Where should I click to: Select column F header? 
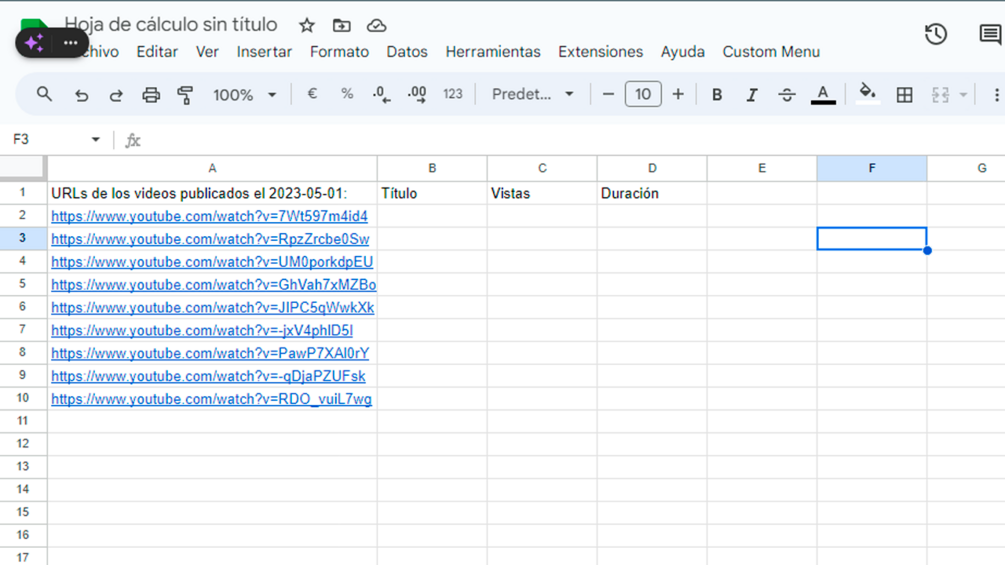(872, 168)
